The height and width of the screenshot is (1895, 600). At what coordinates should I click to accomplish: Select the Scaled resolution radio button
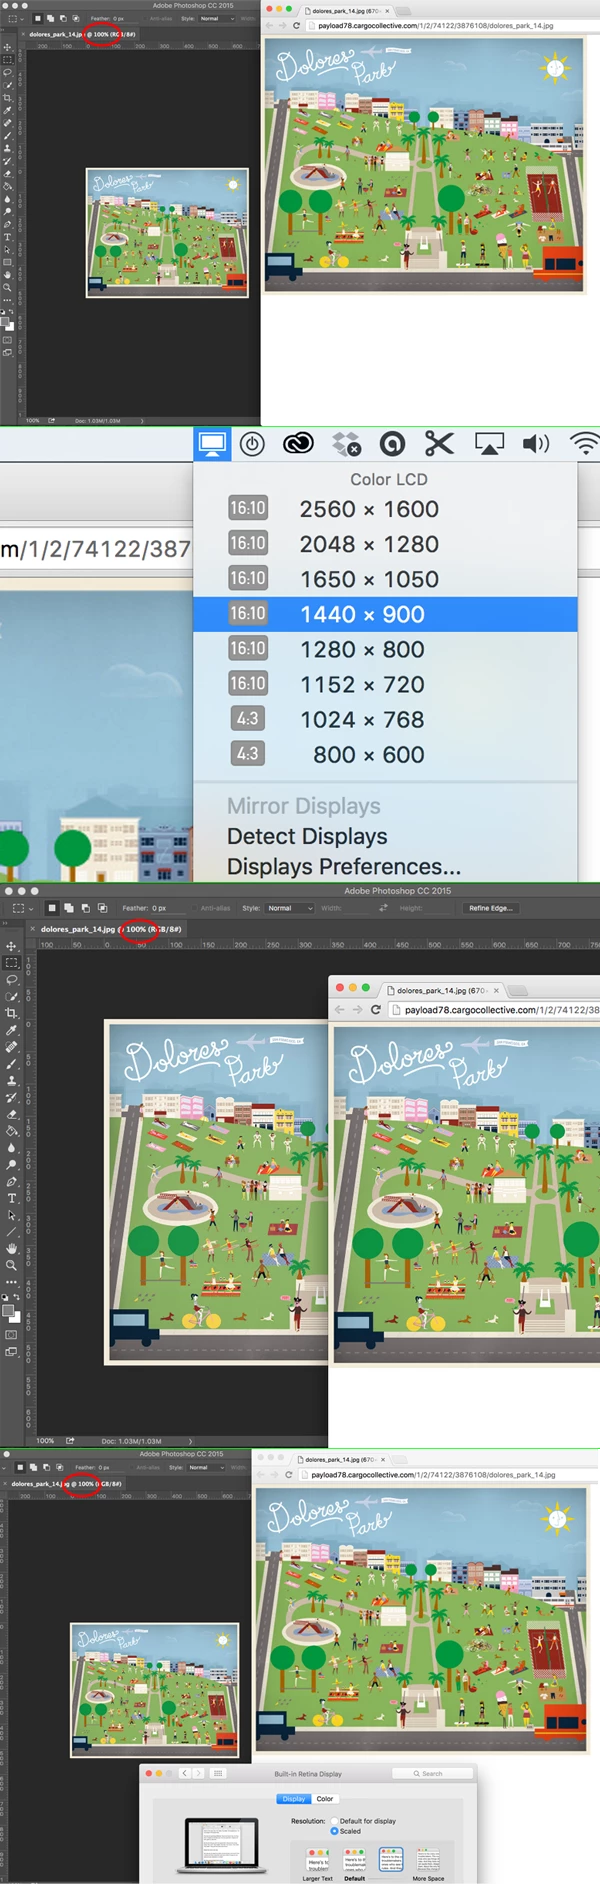(x=334, y=1831)
